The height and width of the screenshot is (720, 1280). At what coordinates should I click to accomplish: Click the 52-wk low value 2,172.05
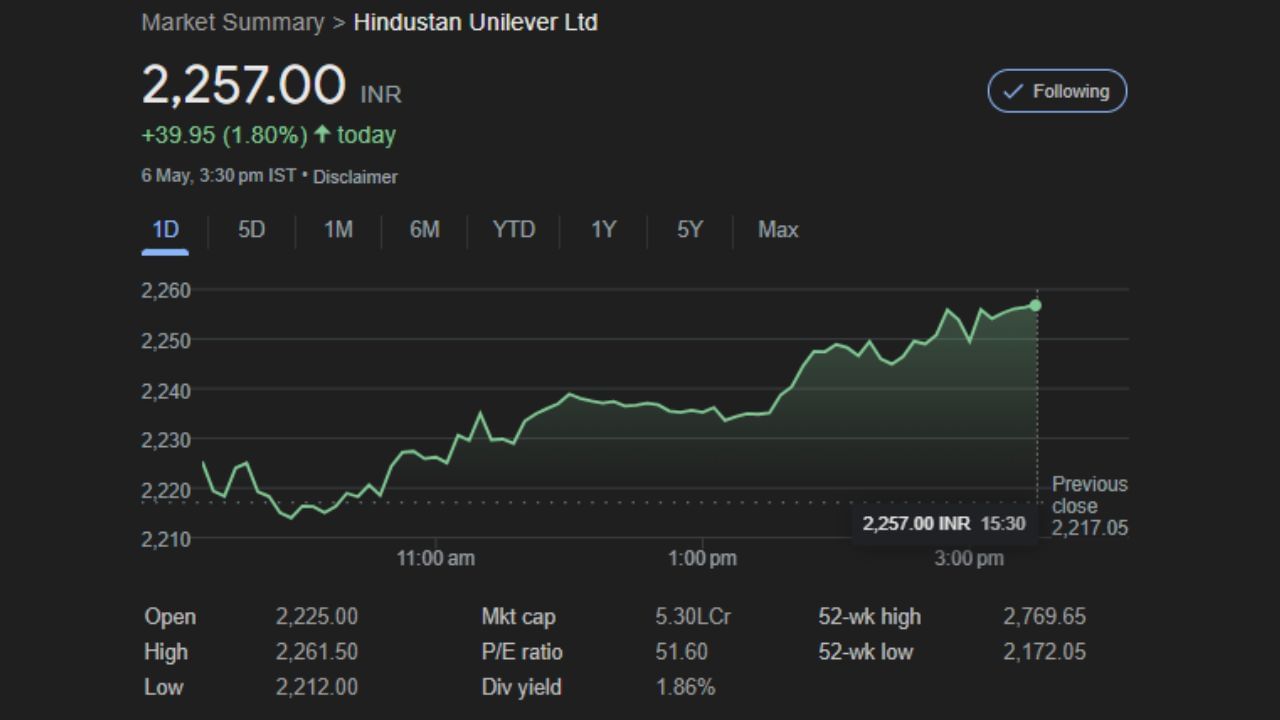[x=1044, y=652]
